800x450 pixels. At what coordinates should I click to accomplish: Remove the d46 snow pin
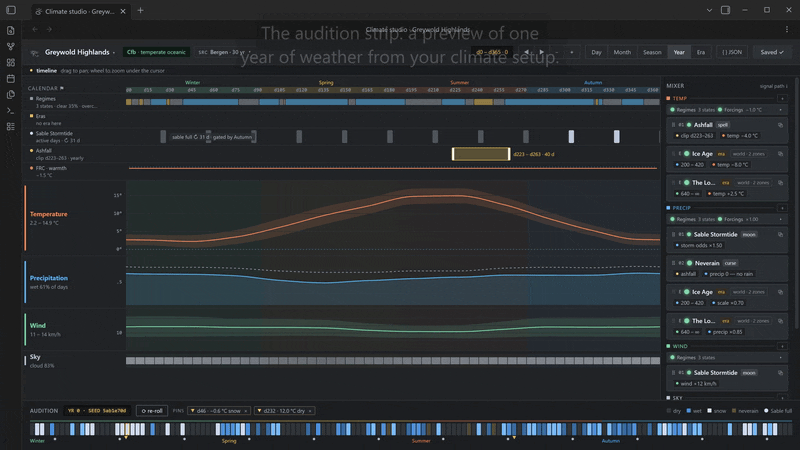(245, 411)
